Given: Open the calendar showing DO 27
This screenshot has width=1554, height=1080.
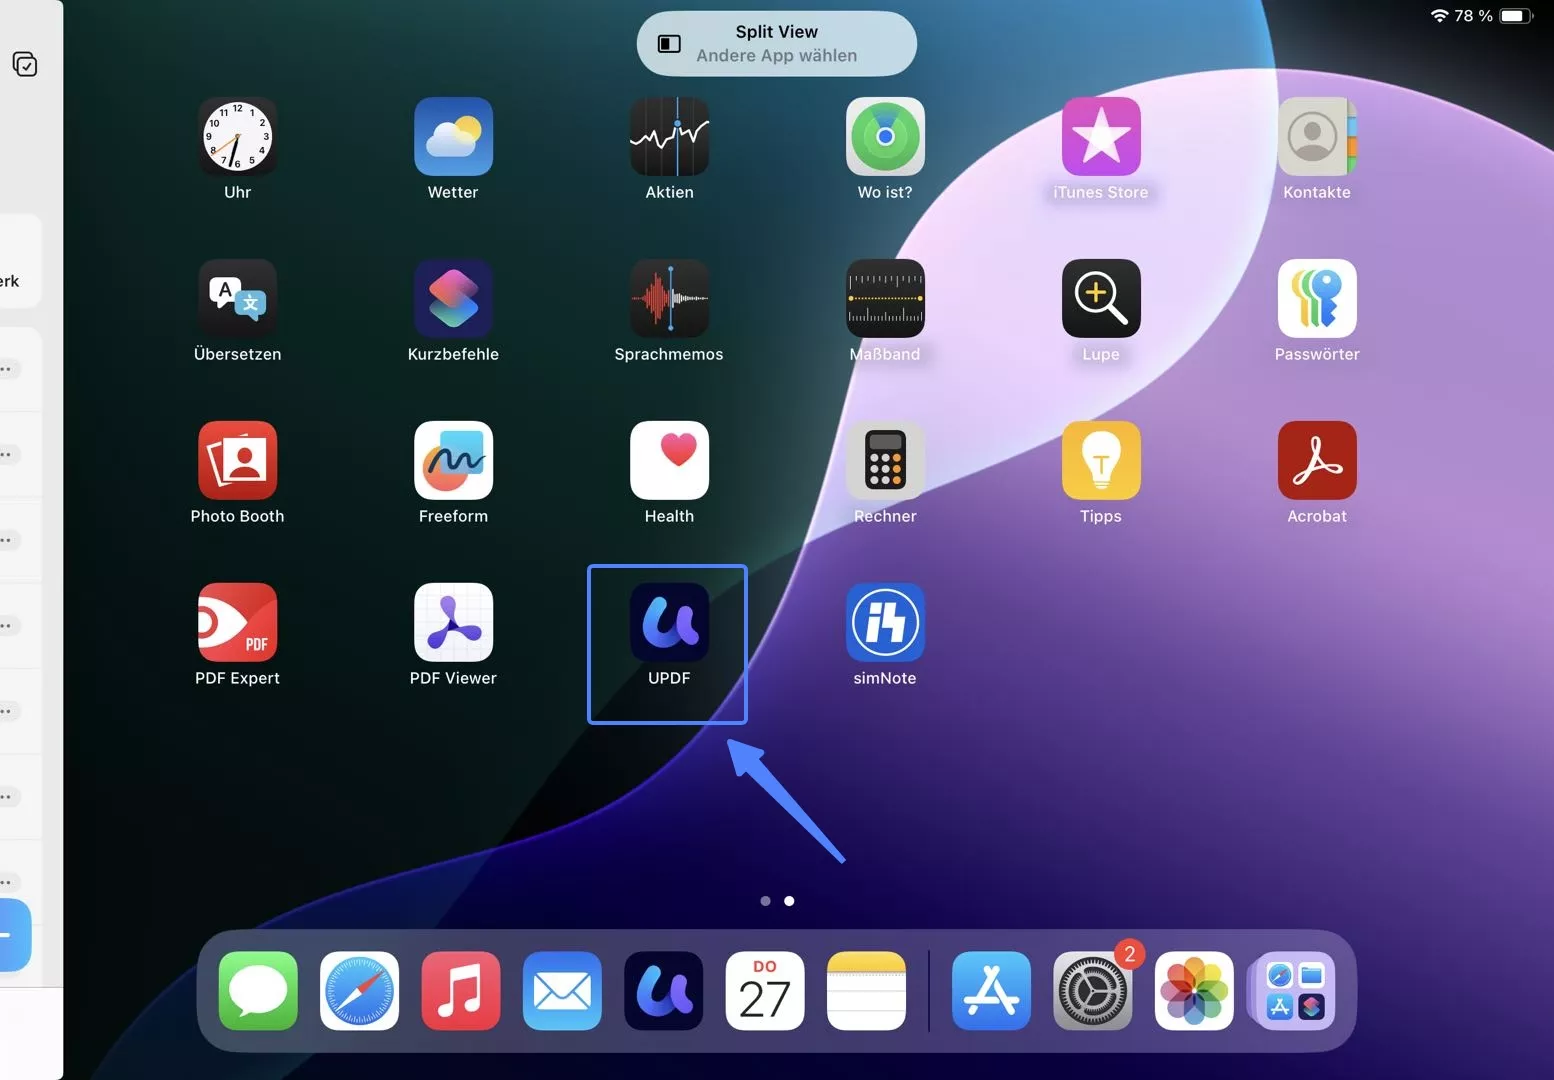Looking at the screenshot, I should coord(764,991).
